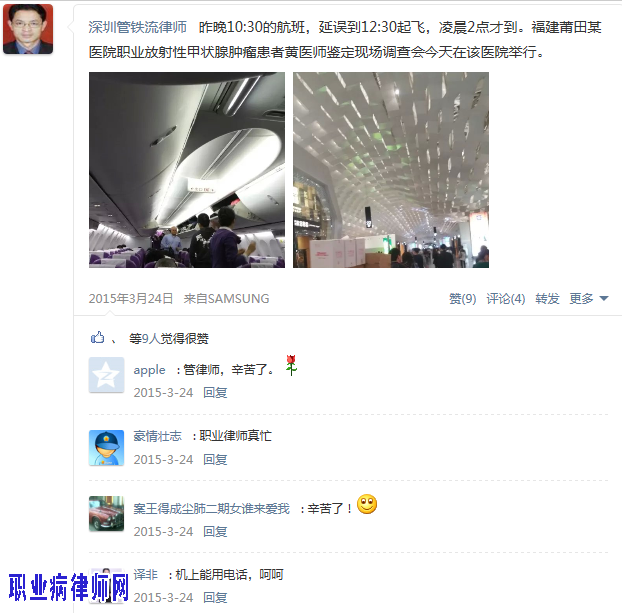
Task: Select 转发 to repost
Action: (x=547, y=298)
